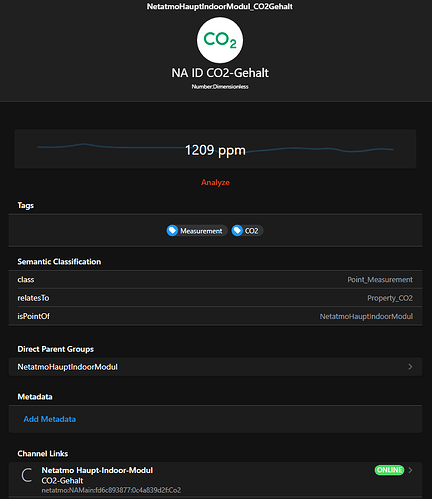
Task: Click the channel UID text netatmo:NAMain
Action: coord(111,490)
